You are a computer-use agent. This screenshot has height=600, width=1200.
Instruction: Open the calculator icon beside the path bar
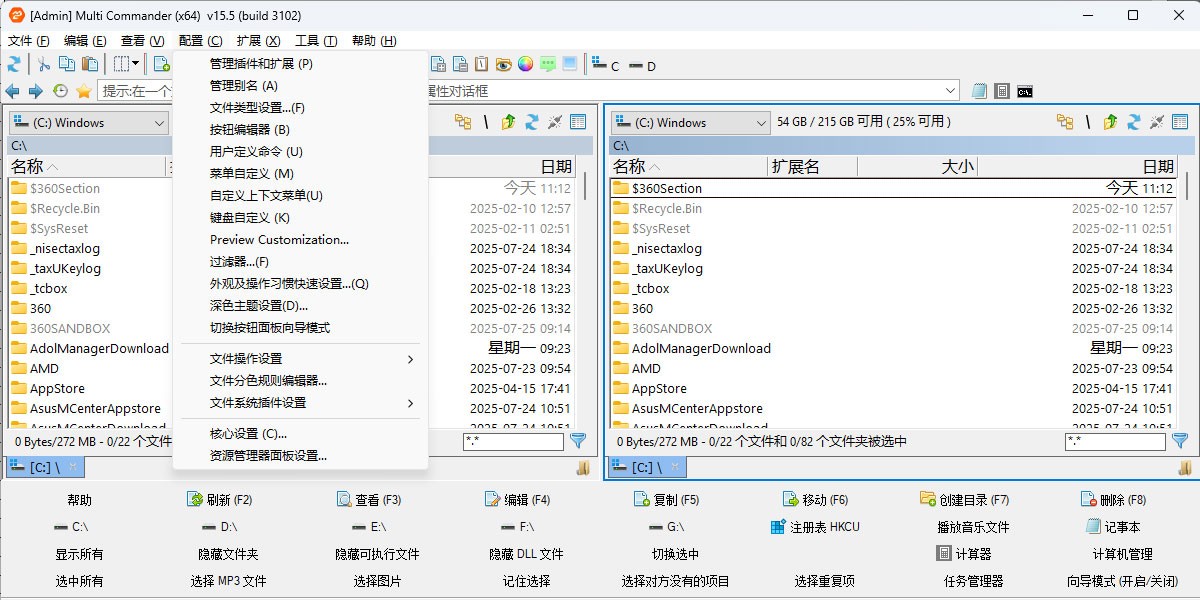pos(1002,90)
